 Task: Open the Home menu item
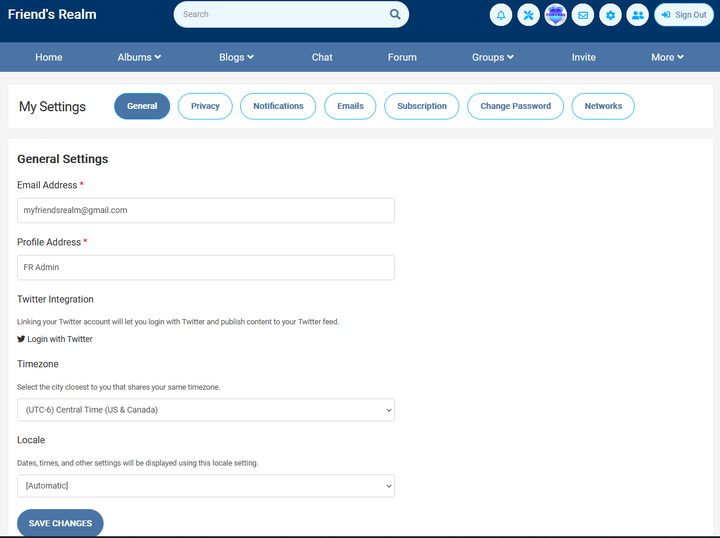coord(49,57)
